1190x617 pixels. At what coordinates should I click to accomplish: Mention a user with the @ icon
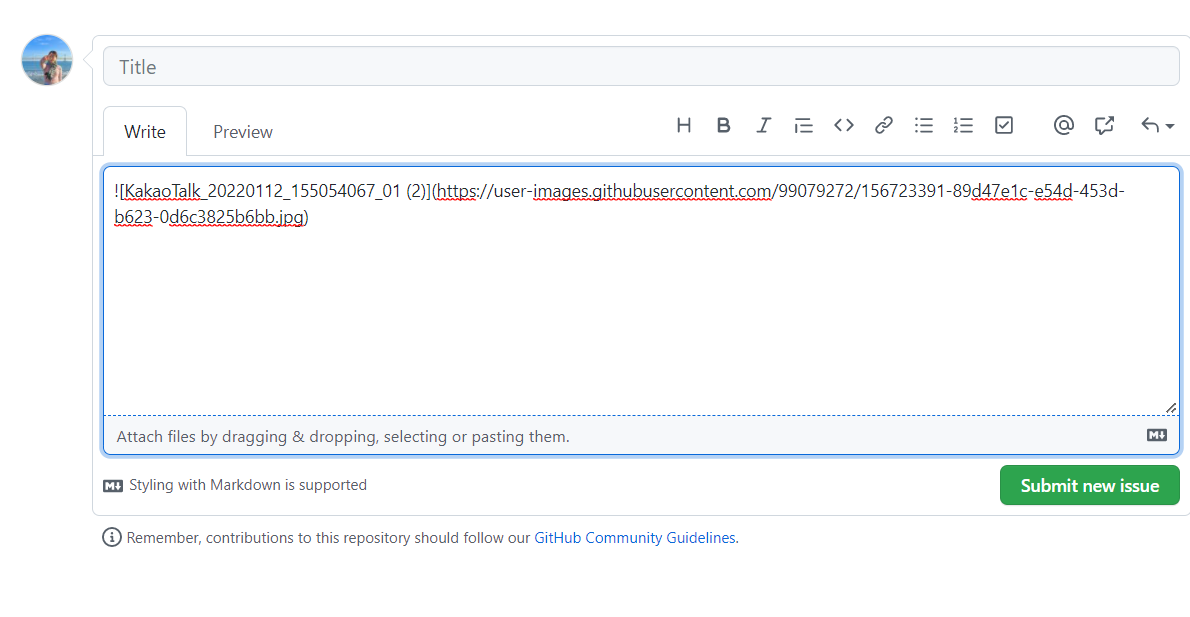coord(1064,125)
